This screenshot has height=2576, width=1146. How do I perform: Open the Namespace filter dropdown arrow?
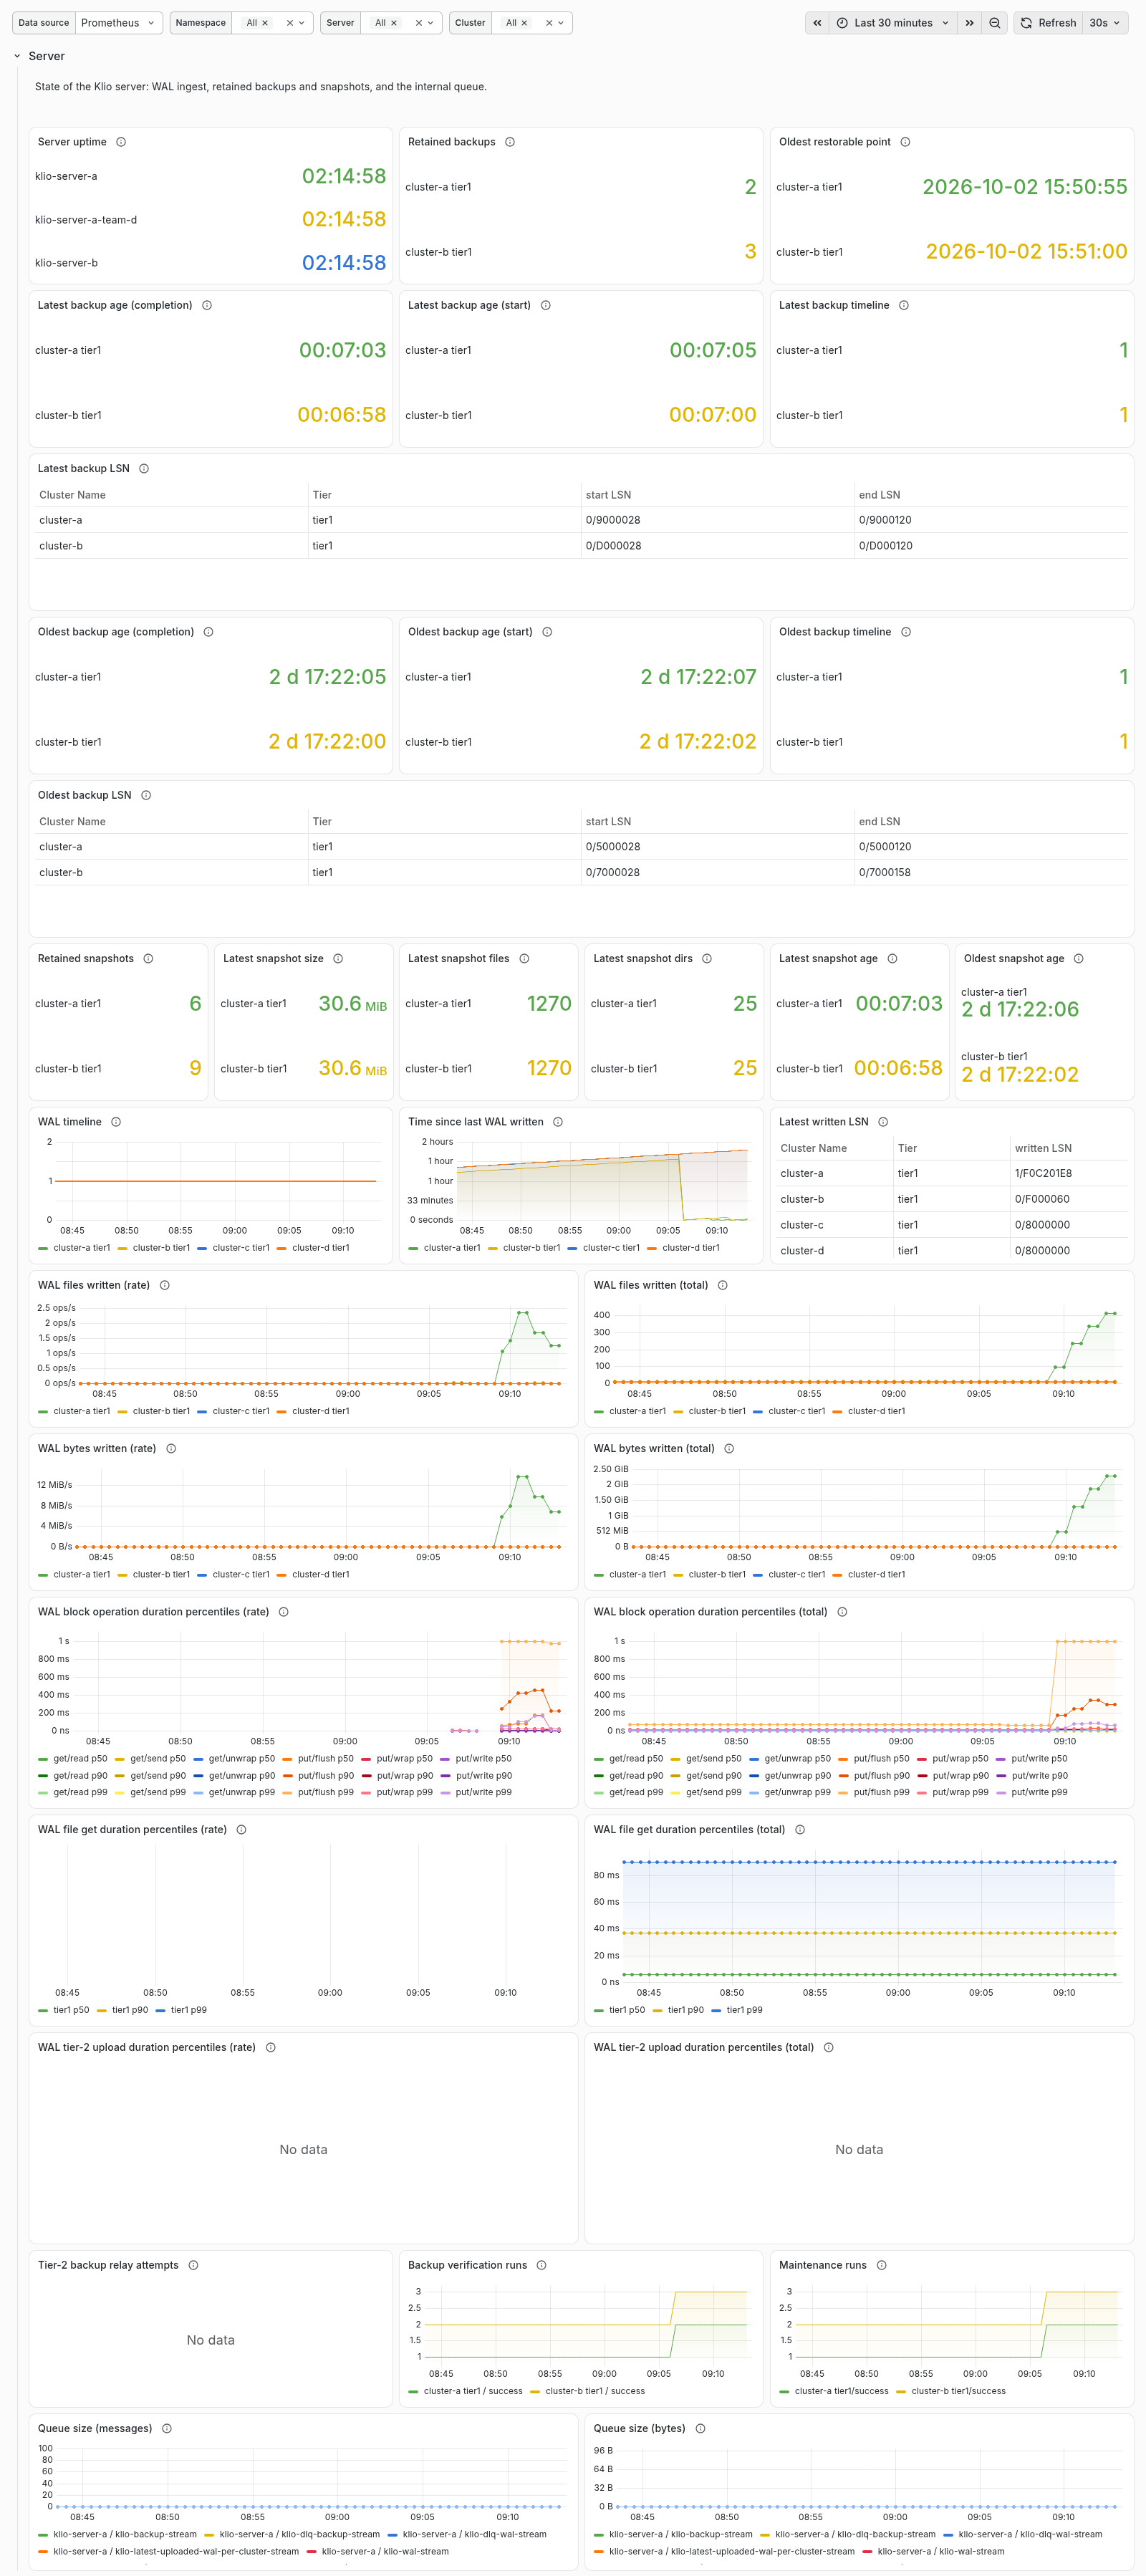click(302, 23)
